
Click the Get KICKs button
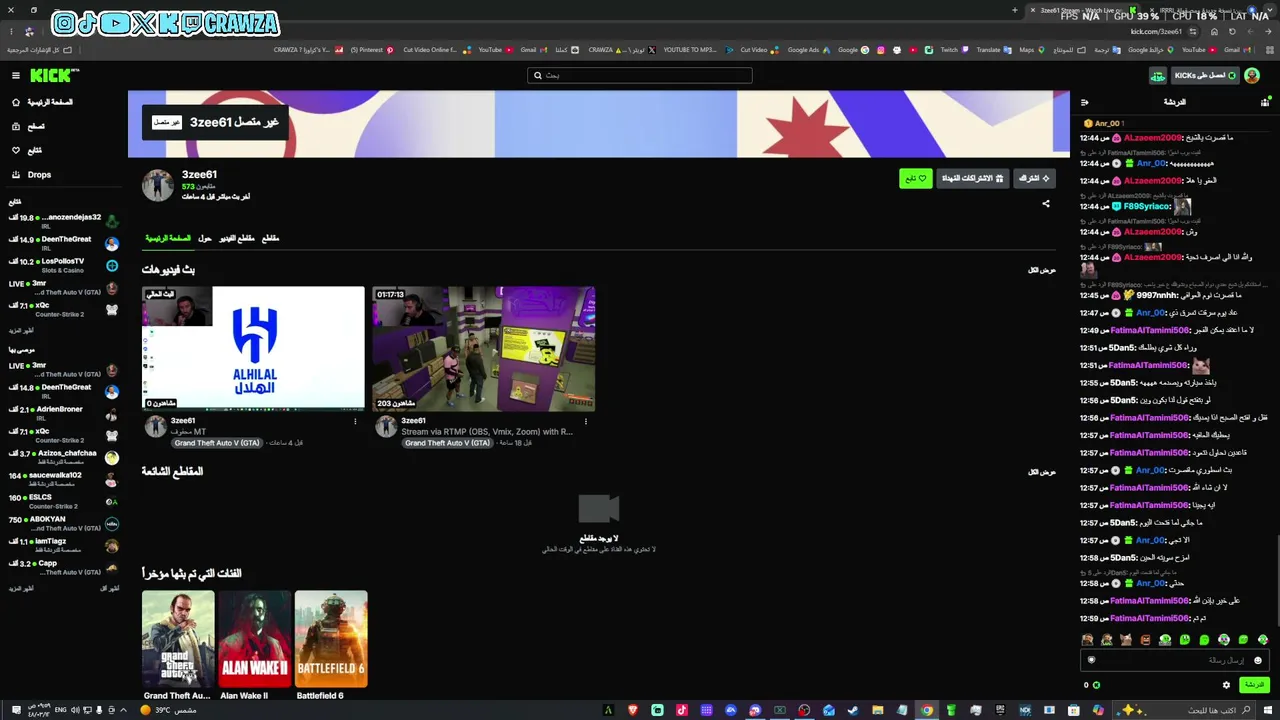(1205, 76)
